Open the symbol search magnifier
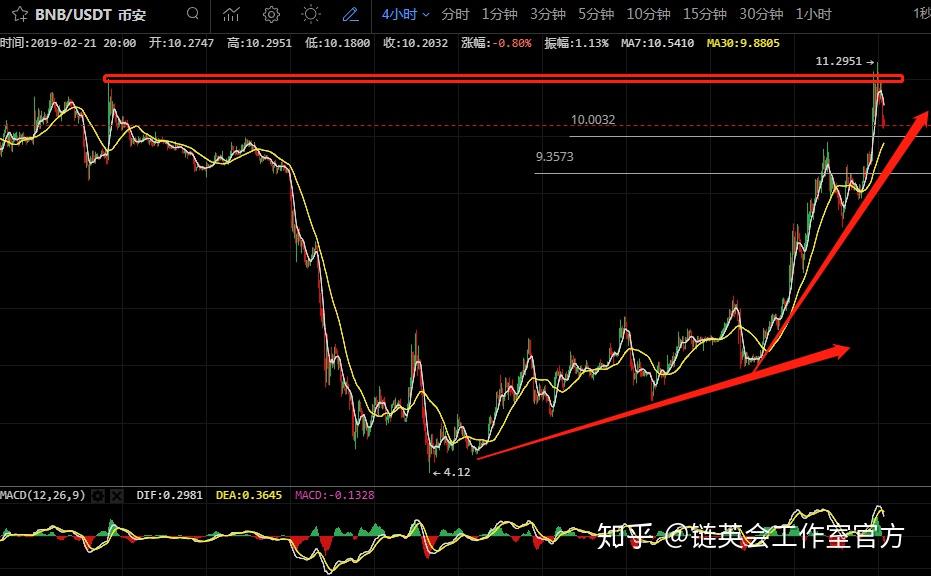 [192, 14]
